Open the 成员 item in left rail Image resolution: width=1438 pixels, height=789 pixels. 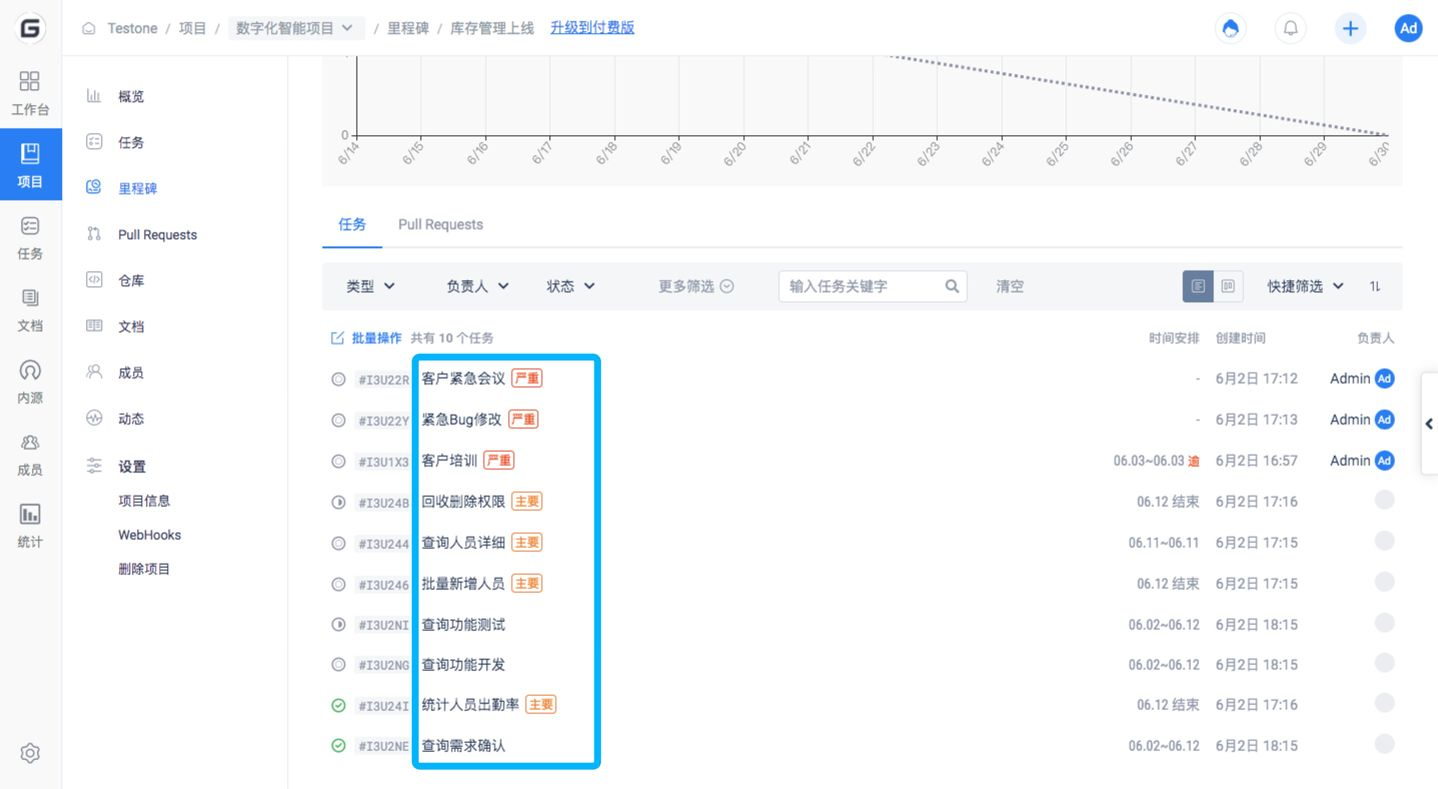click(x=30, y=453)
